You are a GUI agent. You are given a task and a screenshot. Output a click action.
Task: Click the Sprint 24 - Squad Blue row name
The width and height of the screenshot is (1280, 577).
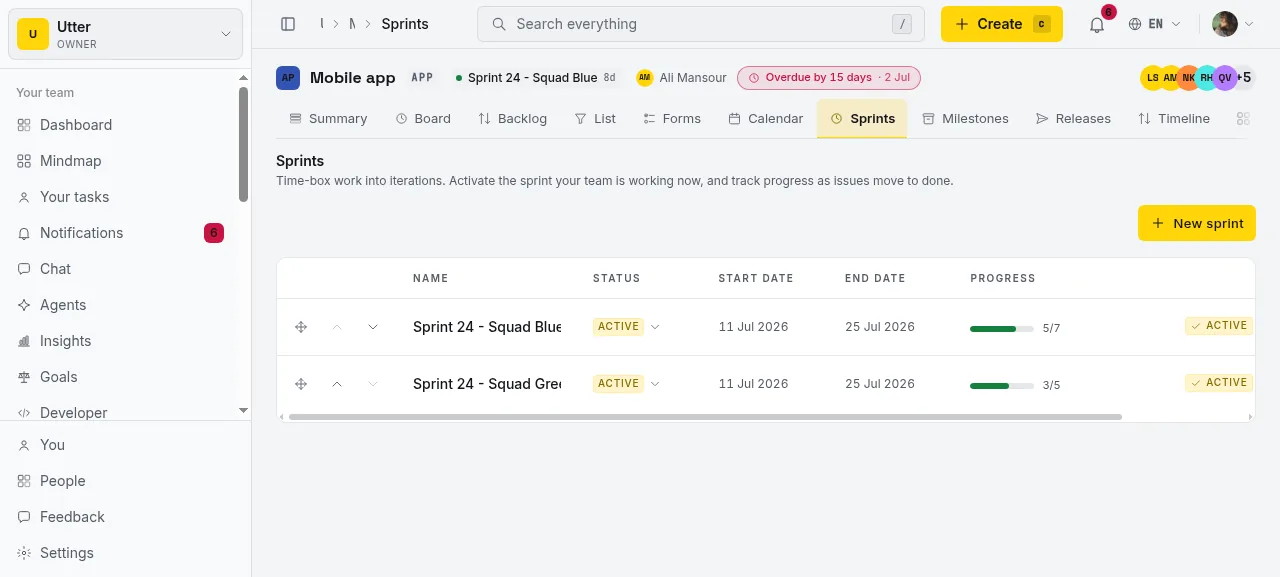point(487,327)
